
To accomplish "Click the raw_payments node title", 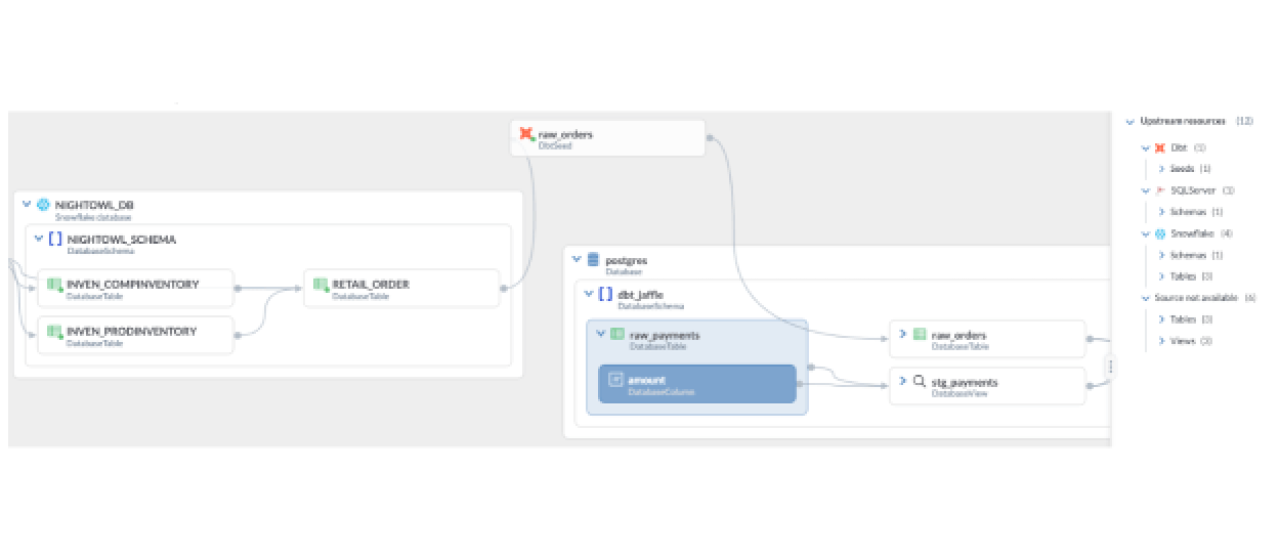I will point(665,335).
